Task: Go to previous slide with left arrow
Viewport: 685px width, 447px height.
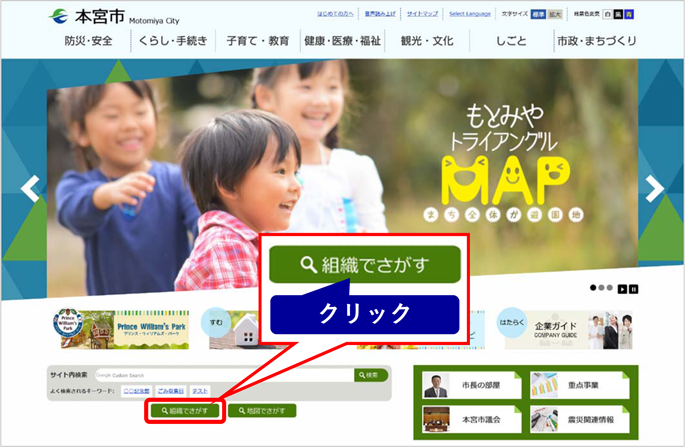Action: pos(30,188)
